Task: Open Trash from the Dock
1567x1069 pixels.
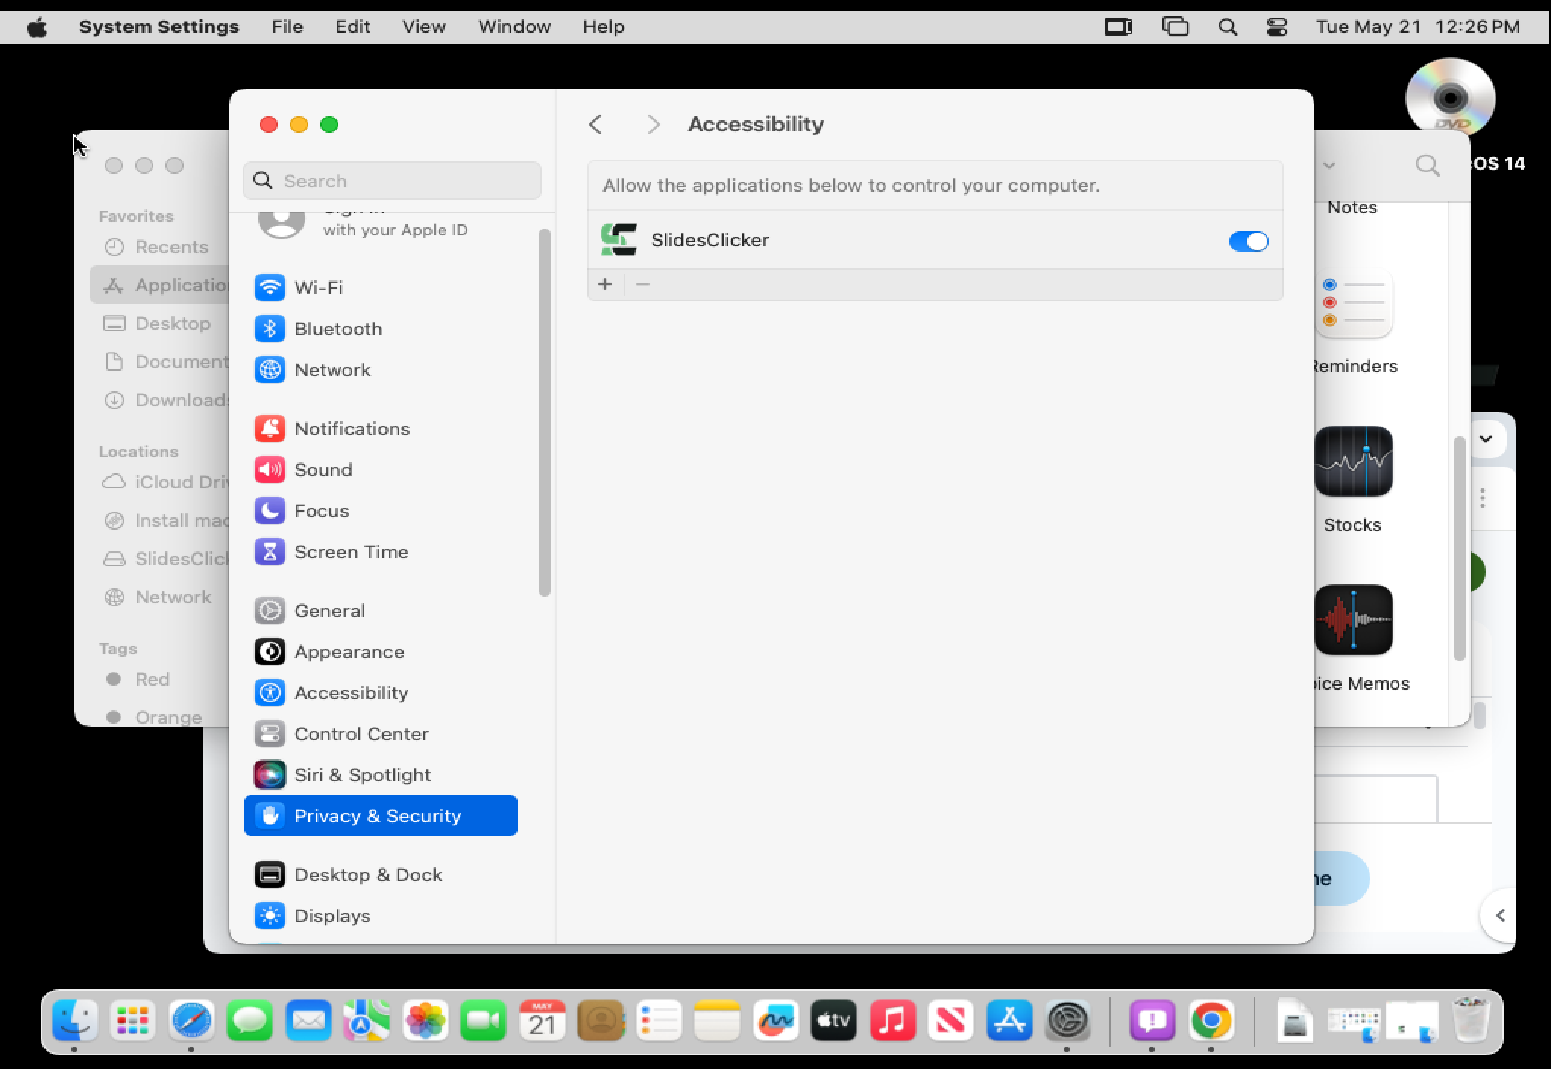Action: pos(1471,1020)
